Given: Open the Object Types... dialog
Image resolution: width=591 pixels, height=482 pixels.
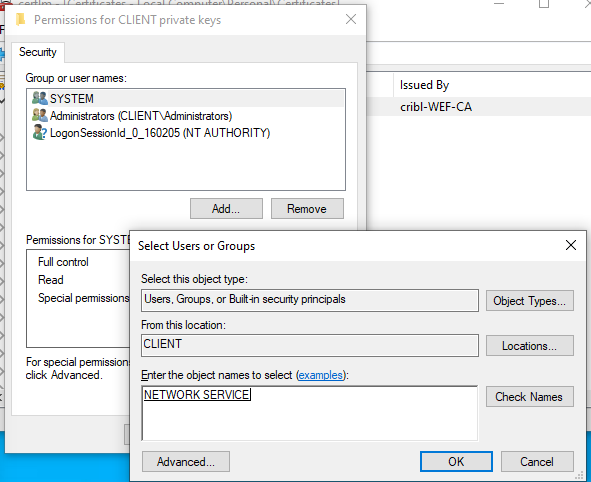Looking at the screenshot, I should [x=530, y=300].
